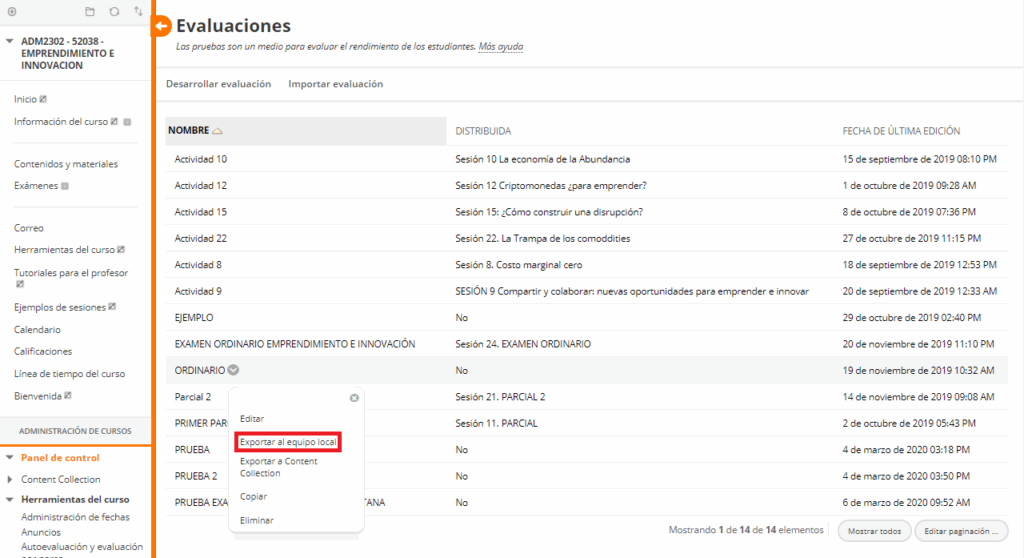Image resolution: width=1024 pixels, height=558 pixels.
Task: Expand the Content Collection section
Action: 10,480
